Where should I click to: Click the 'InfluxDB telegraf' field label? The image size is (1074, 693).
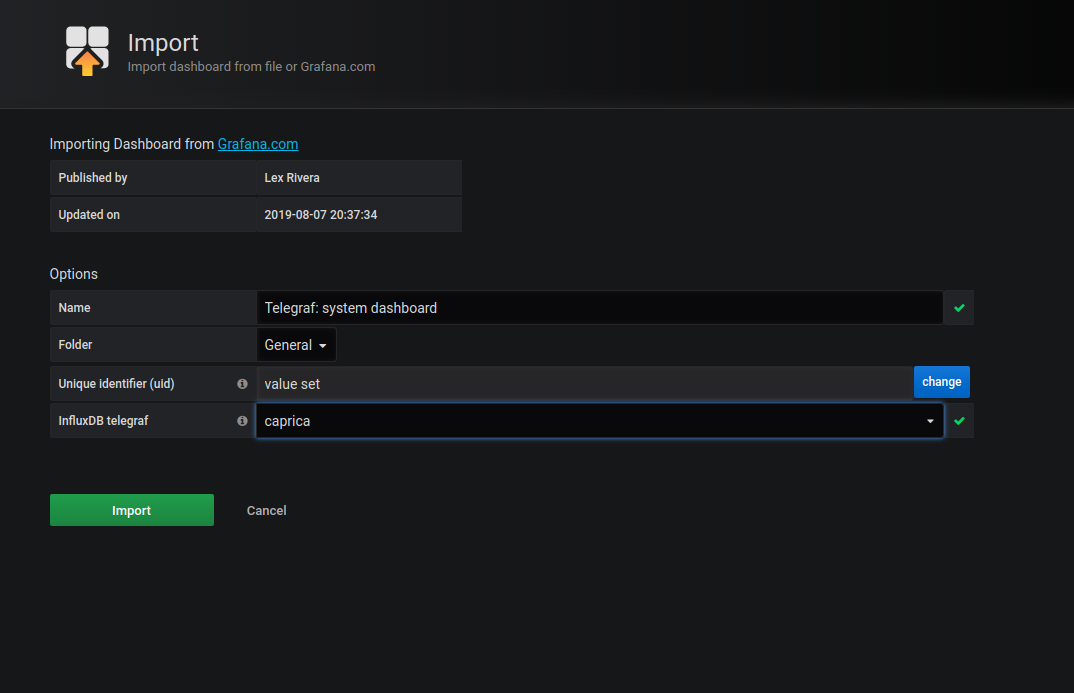(x=103, y=421)
